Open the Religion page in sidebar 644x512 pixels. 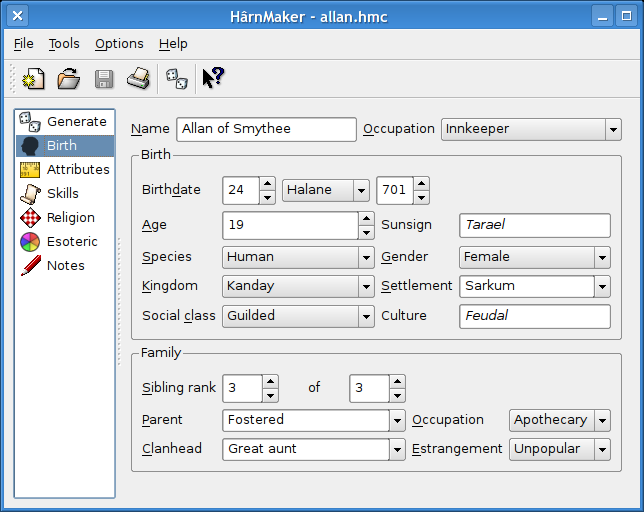[x=65, y=218]
